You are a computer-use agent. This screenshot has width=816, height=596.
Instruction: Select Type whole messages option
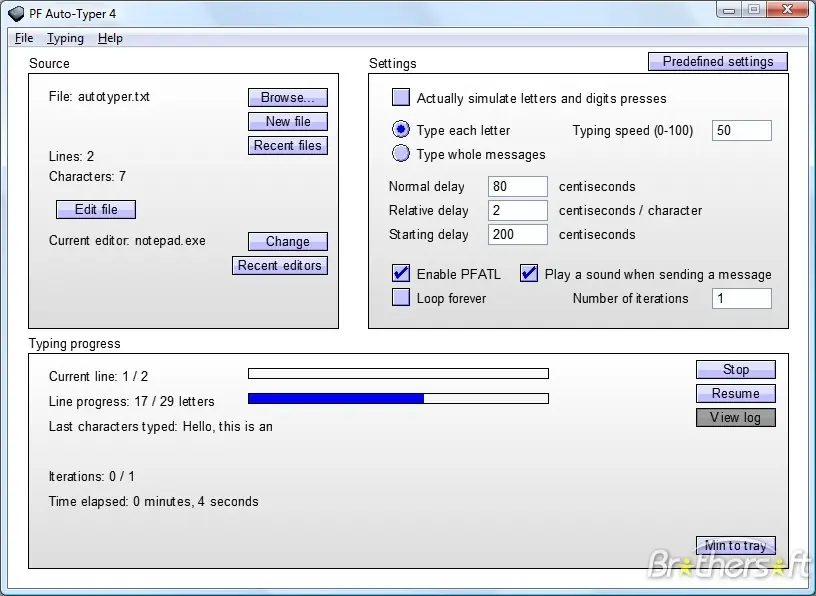click(401, 154)
